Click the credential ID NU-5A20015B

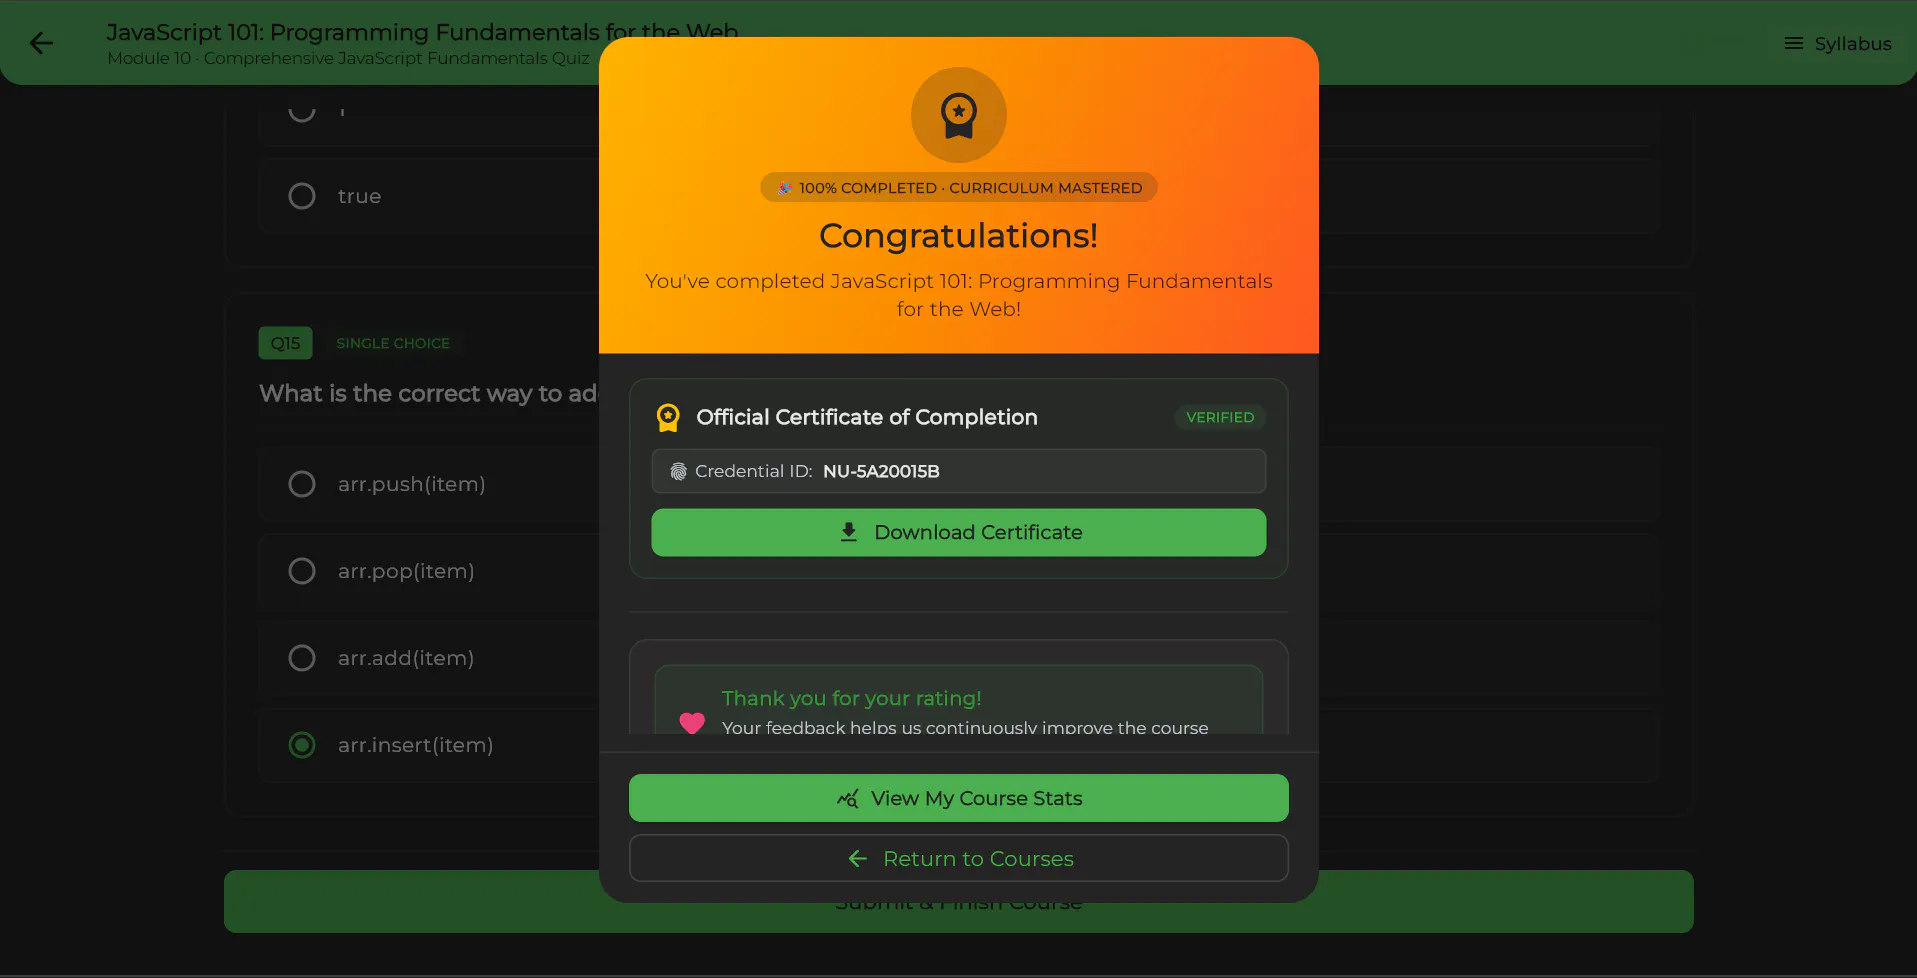pyautogui.click(x=881, y=471)
